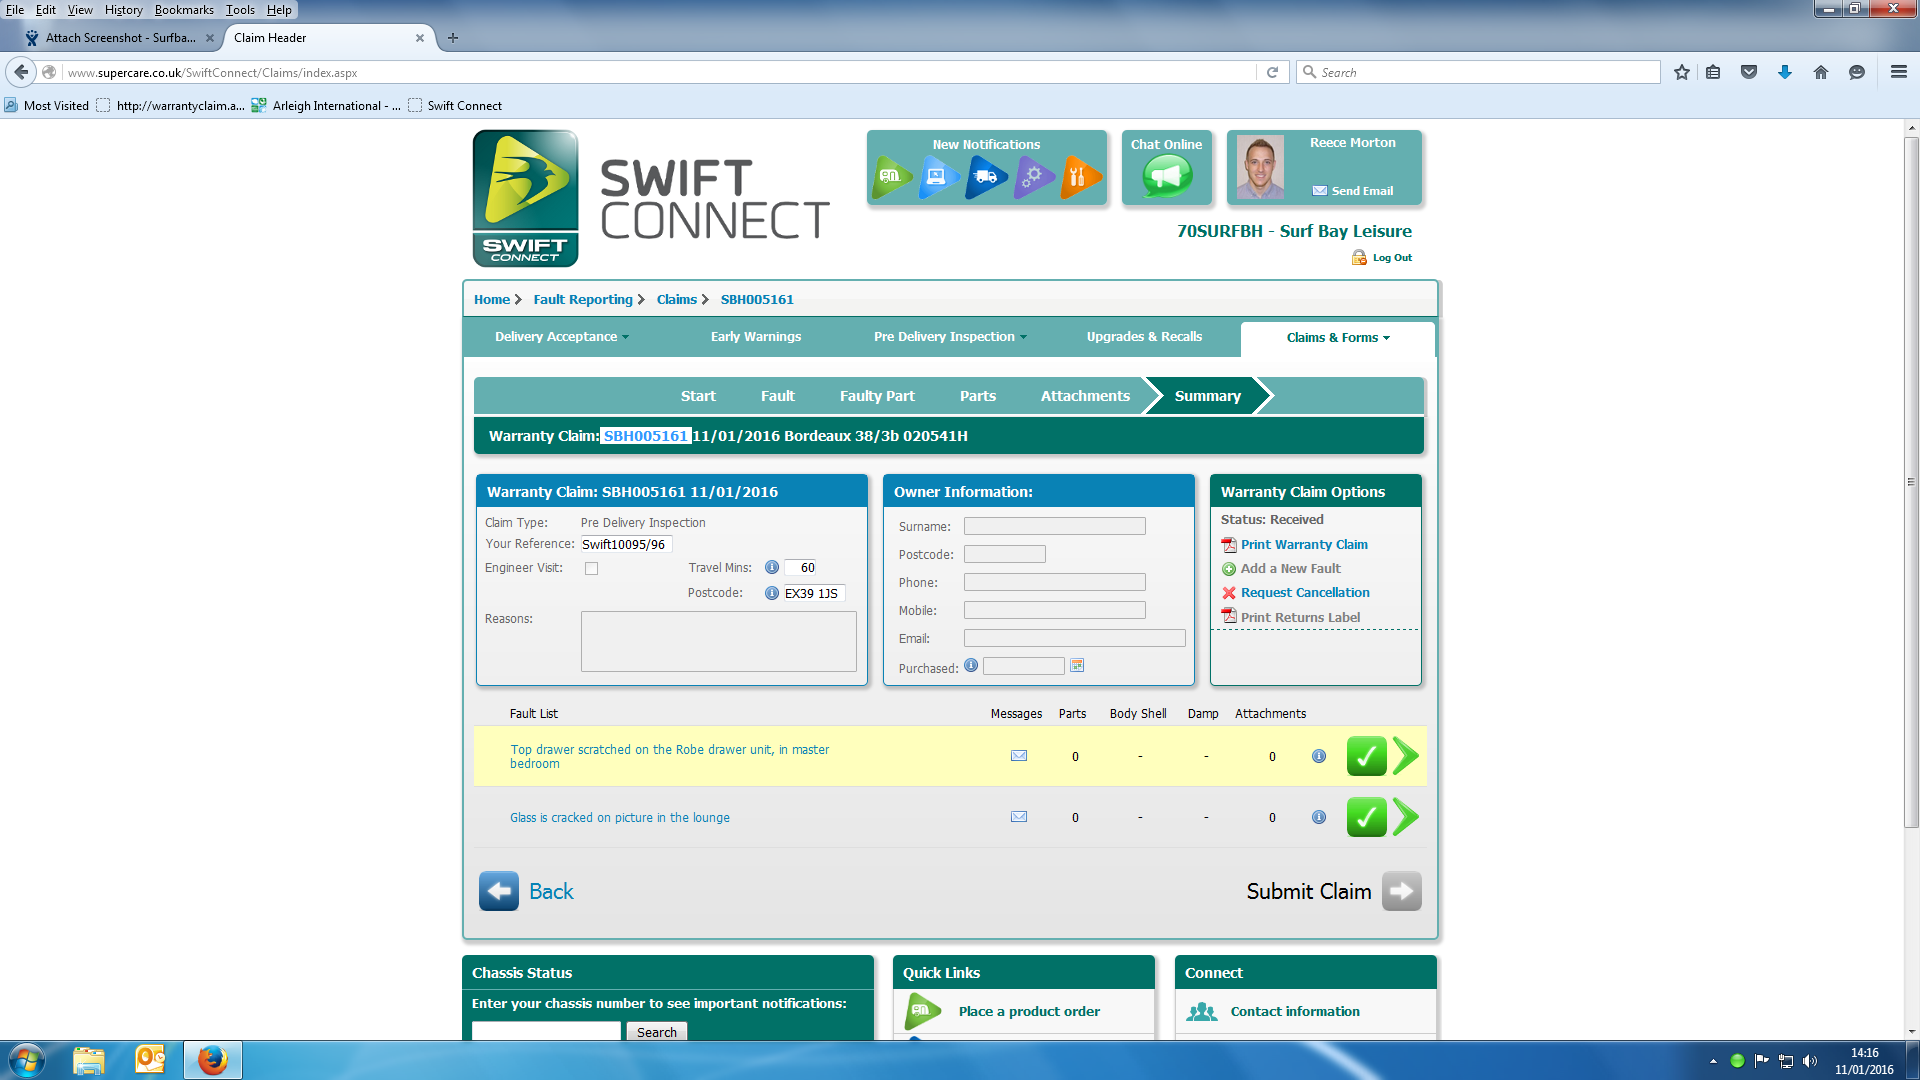Open message envelope for drawer scratched fault
This screenshot has width=1920, height=1080.
coord(1019,756)
